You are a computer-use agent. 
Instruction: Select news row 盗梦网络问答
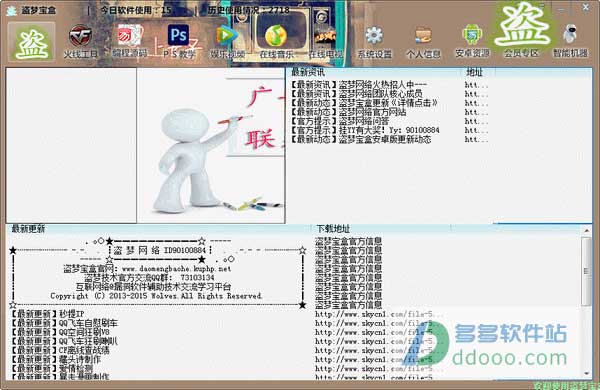pos(340,121)
